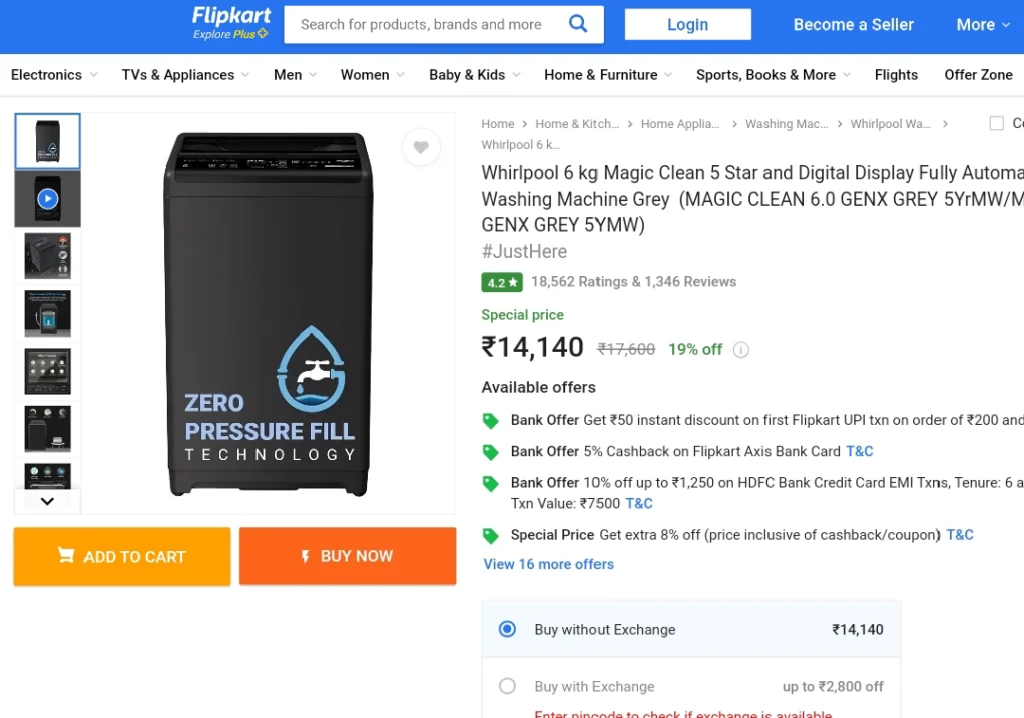Image resolution: width=1024 pixels, height=718 pixels.
Task: Click the ADD TO CART button
Action: click(x=122, y=557)
